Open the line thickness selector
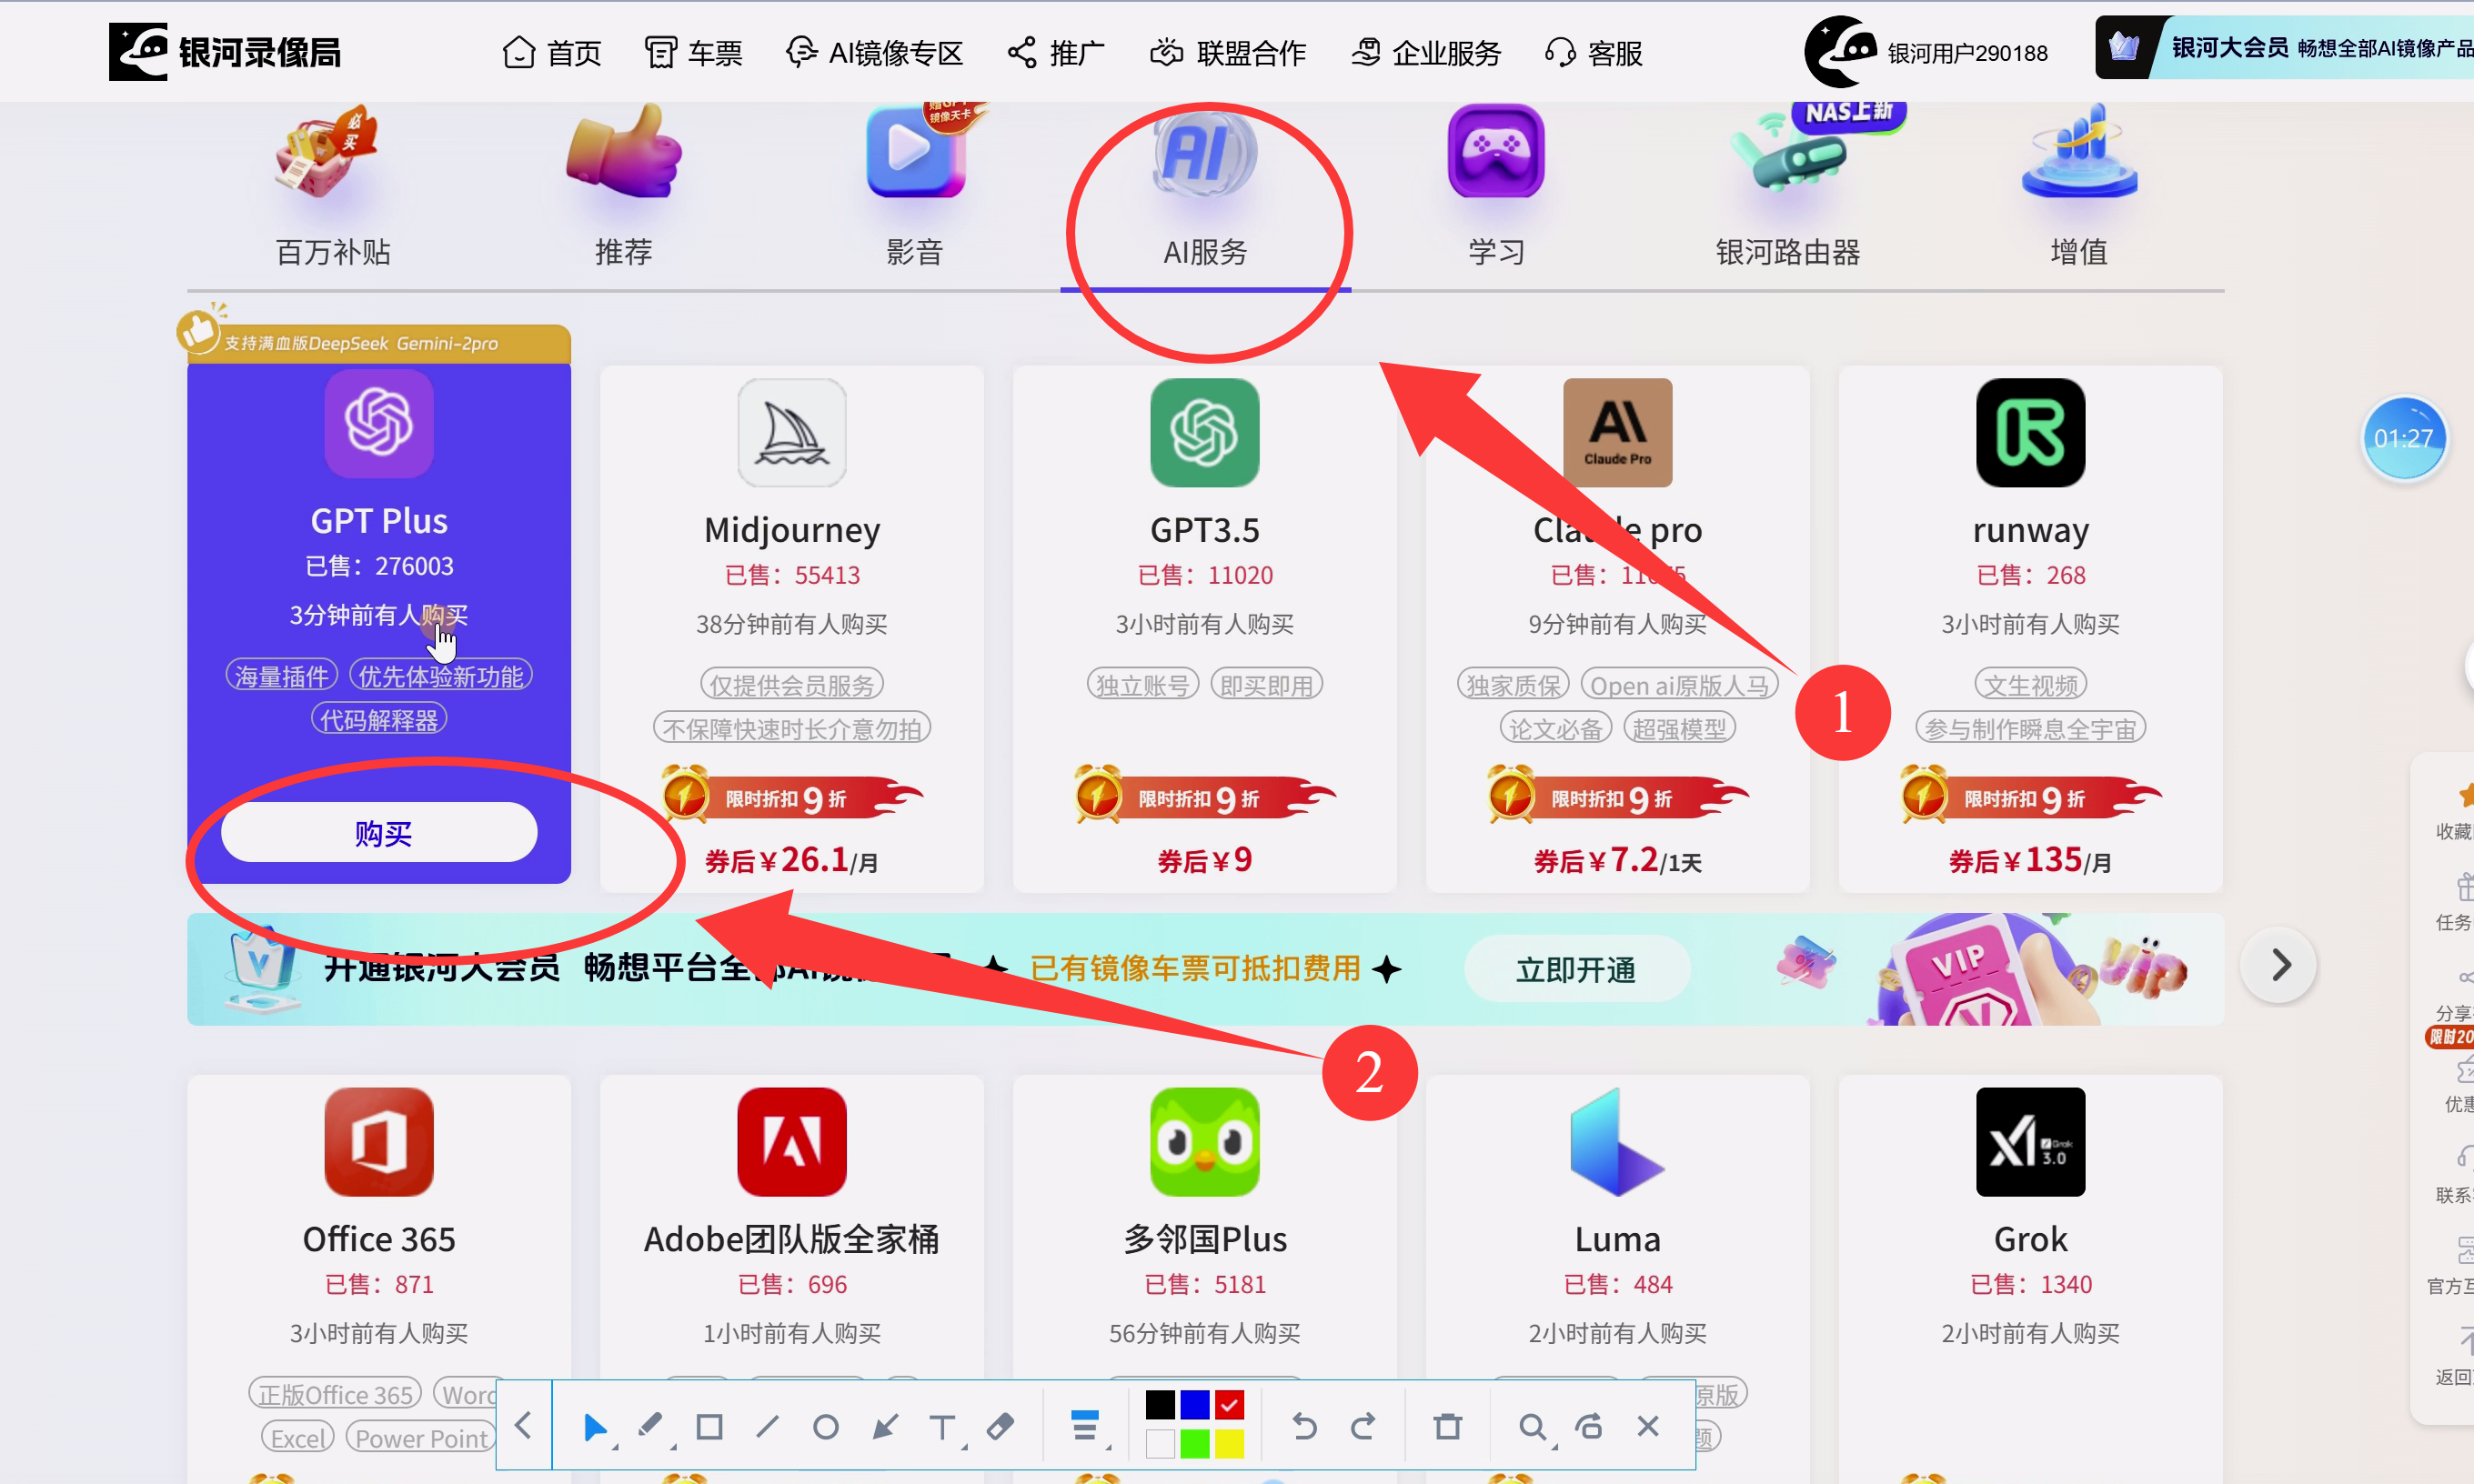Viewport: 2474px width, 1484px height. coord(1085,1426)
